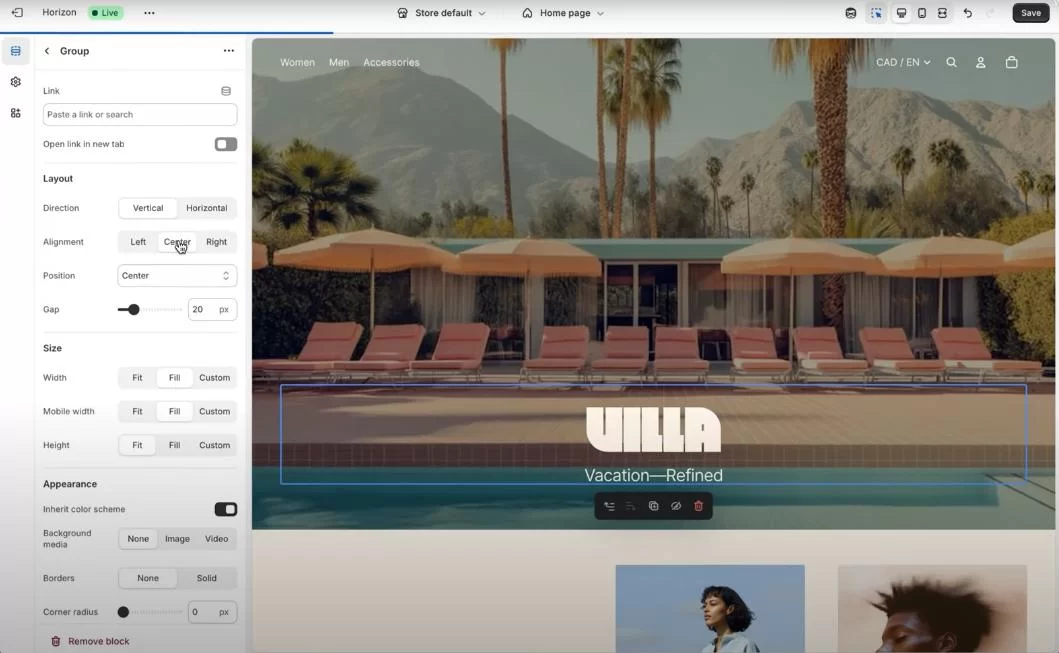Viewport: 1059px width, 653px height.
Task: Set Height to Fit
Action: 137,445
